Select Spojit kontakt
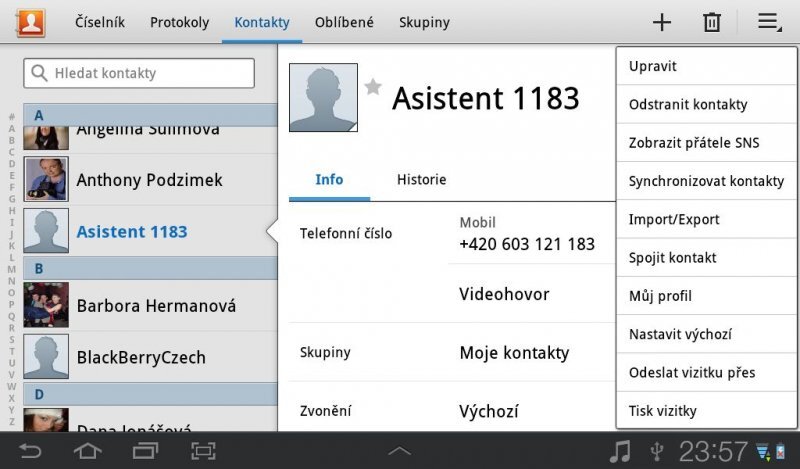Image resolution: width=800 pixels, height=469 pixels. tap(707, 257)
